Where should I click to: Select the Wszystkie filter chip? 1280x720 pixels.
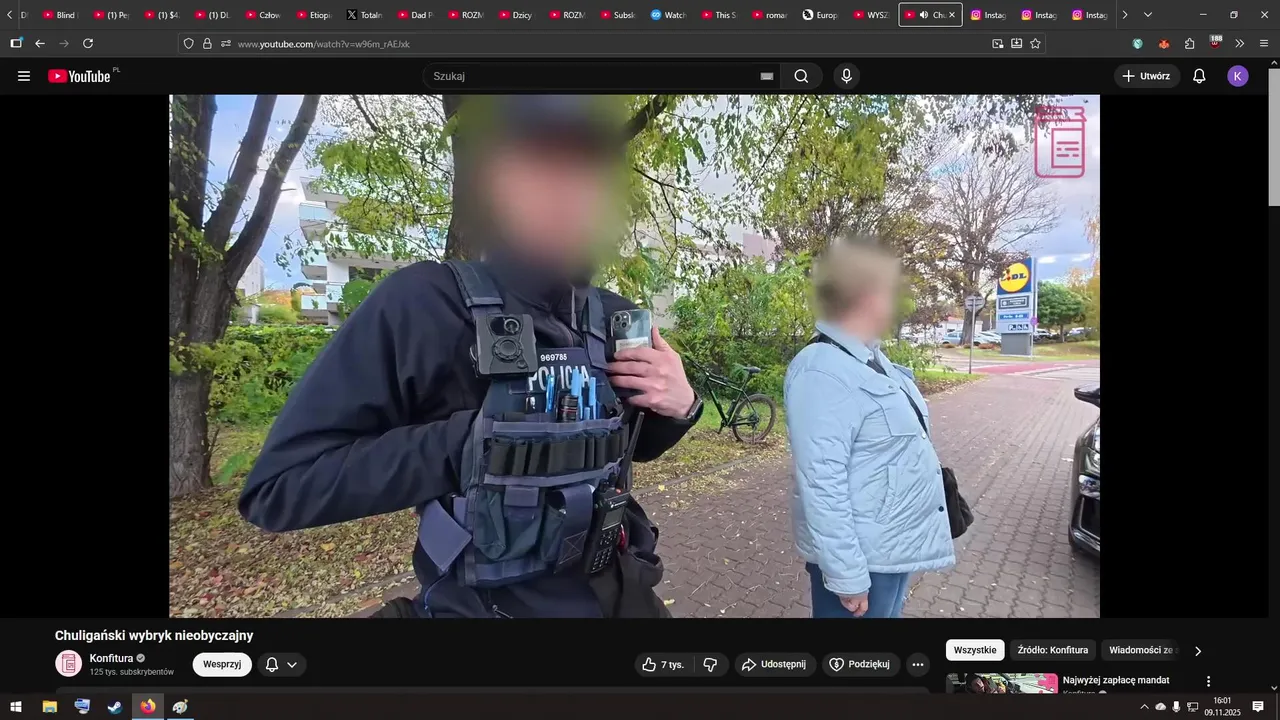pyautogui.click(x=975, y=650)
